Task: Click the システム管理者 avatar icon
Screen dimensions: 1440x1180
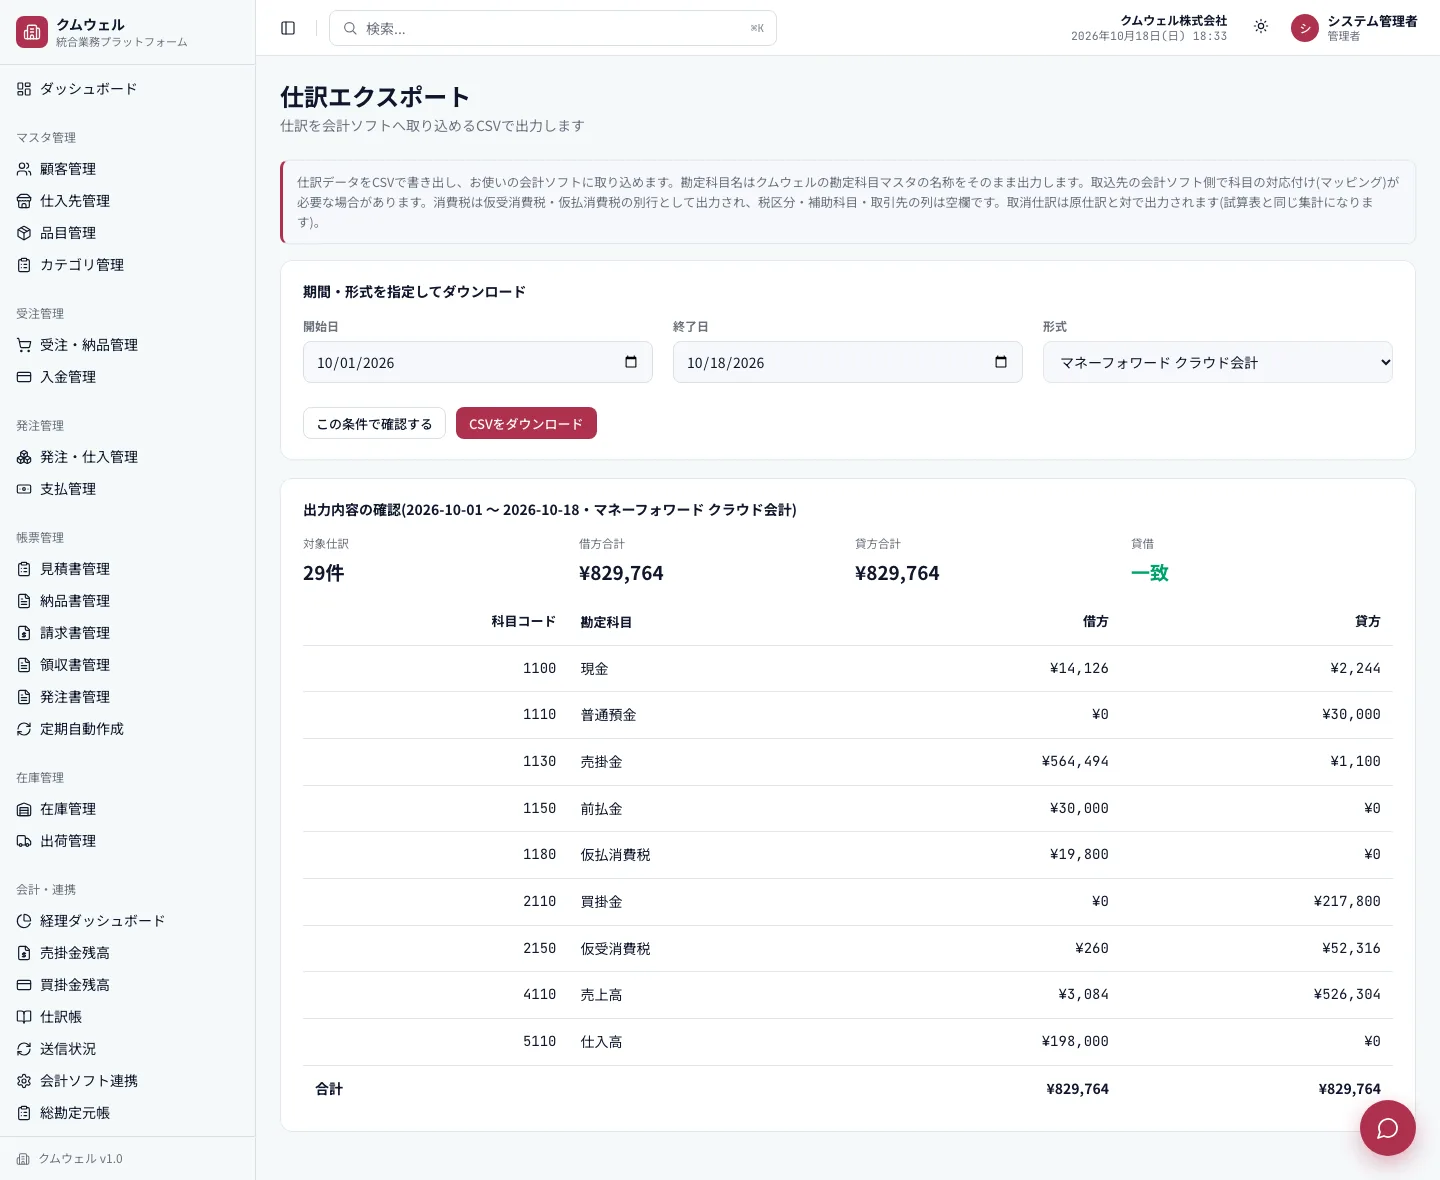Action: (1305, 28)
